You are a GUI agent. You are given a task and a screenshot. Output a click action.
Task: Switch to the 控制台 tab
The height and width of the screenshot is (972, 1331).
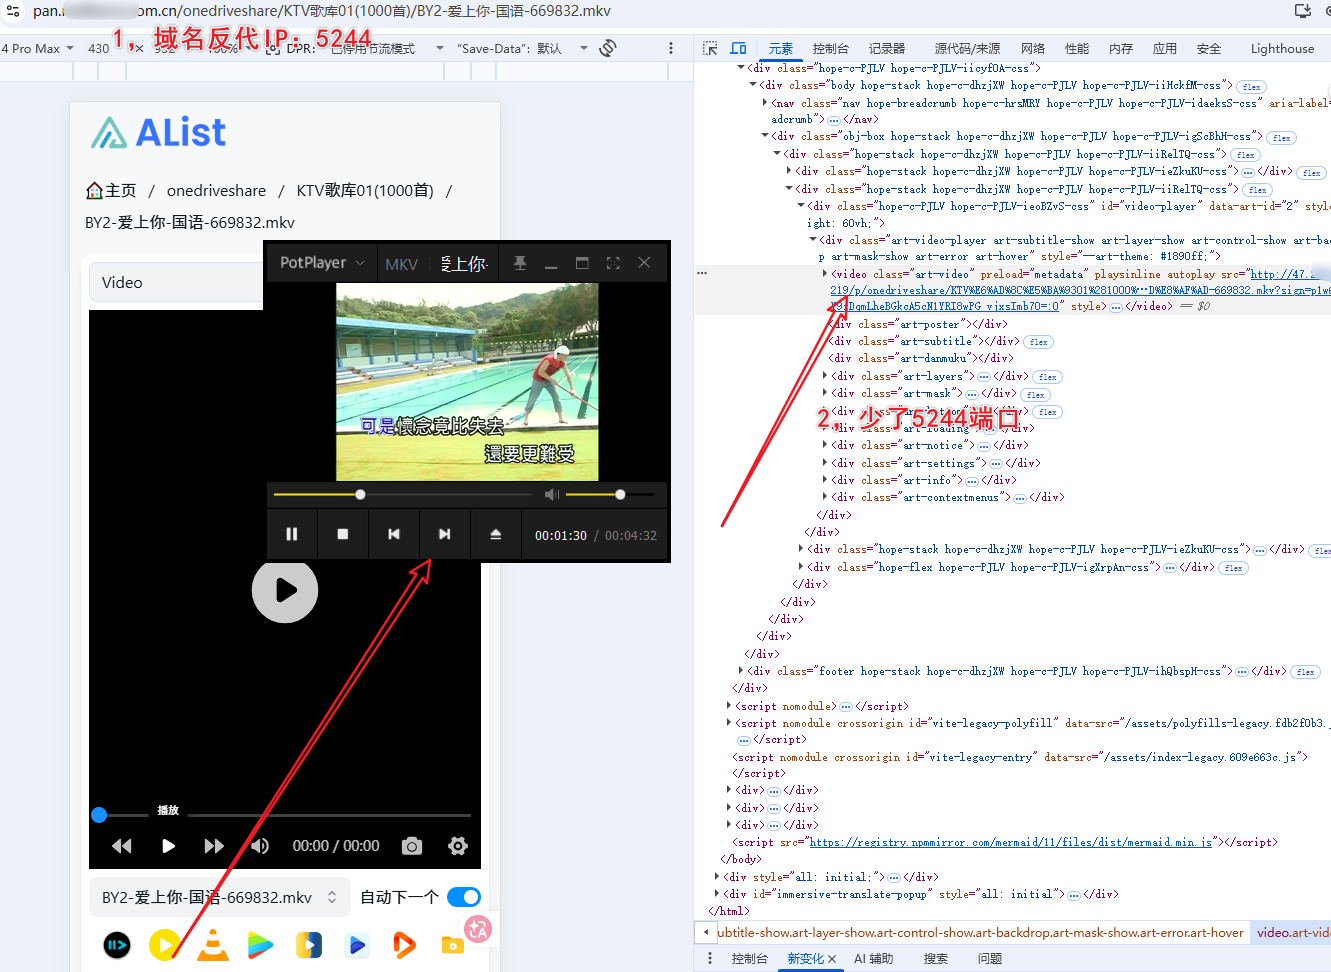[831, 48]
